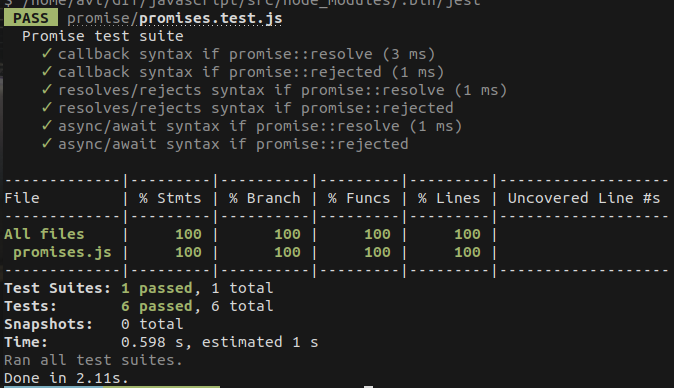Click the '% Funcs' column header
Viewport: 674px width, 388px height.
tap(359, 198)
